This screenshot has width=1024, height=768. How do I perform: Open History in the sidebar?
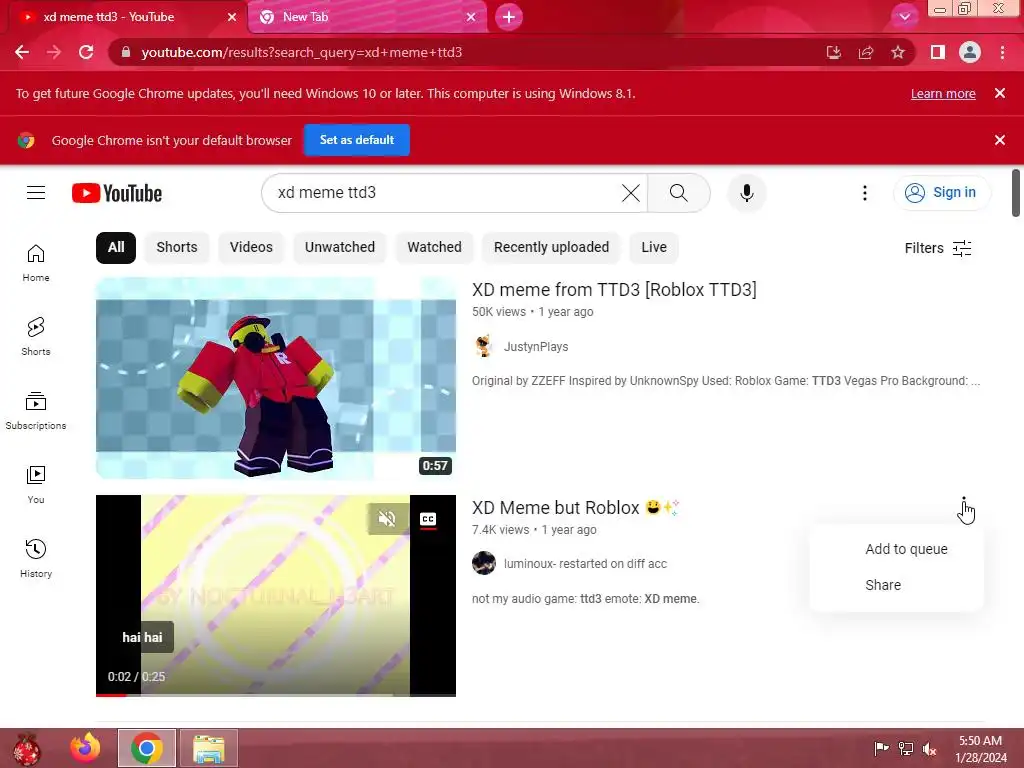pos(36,559)
